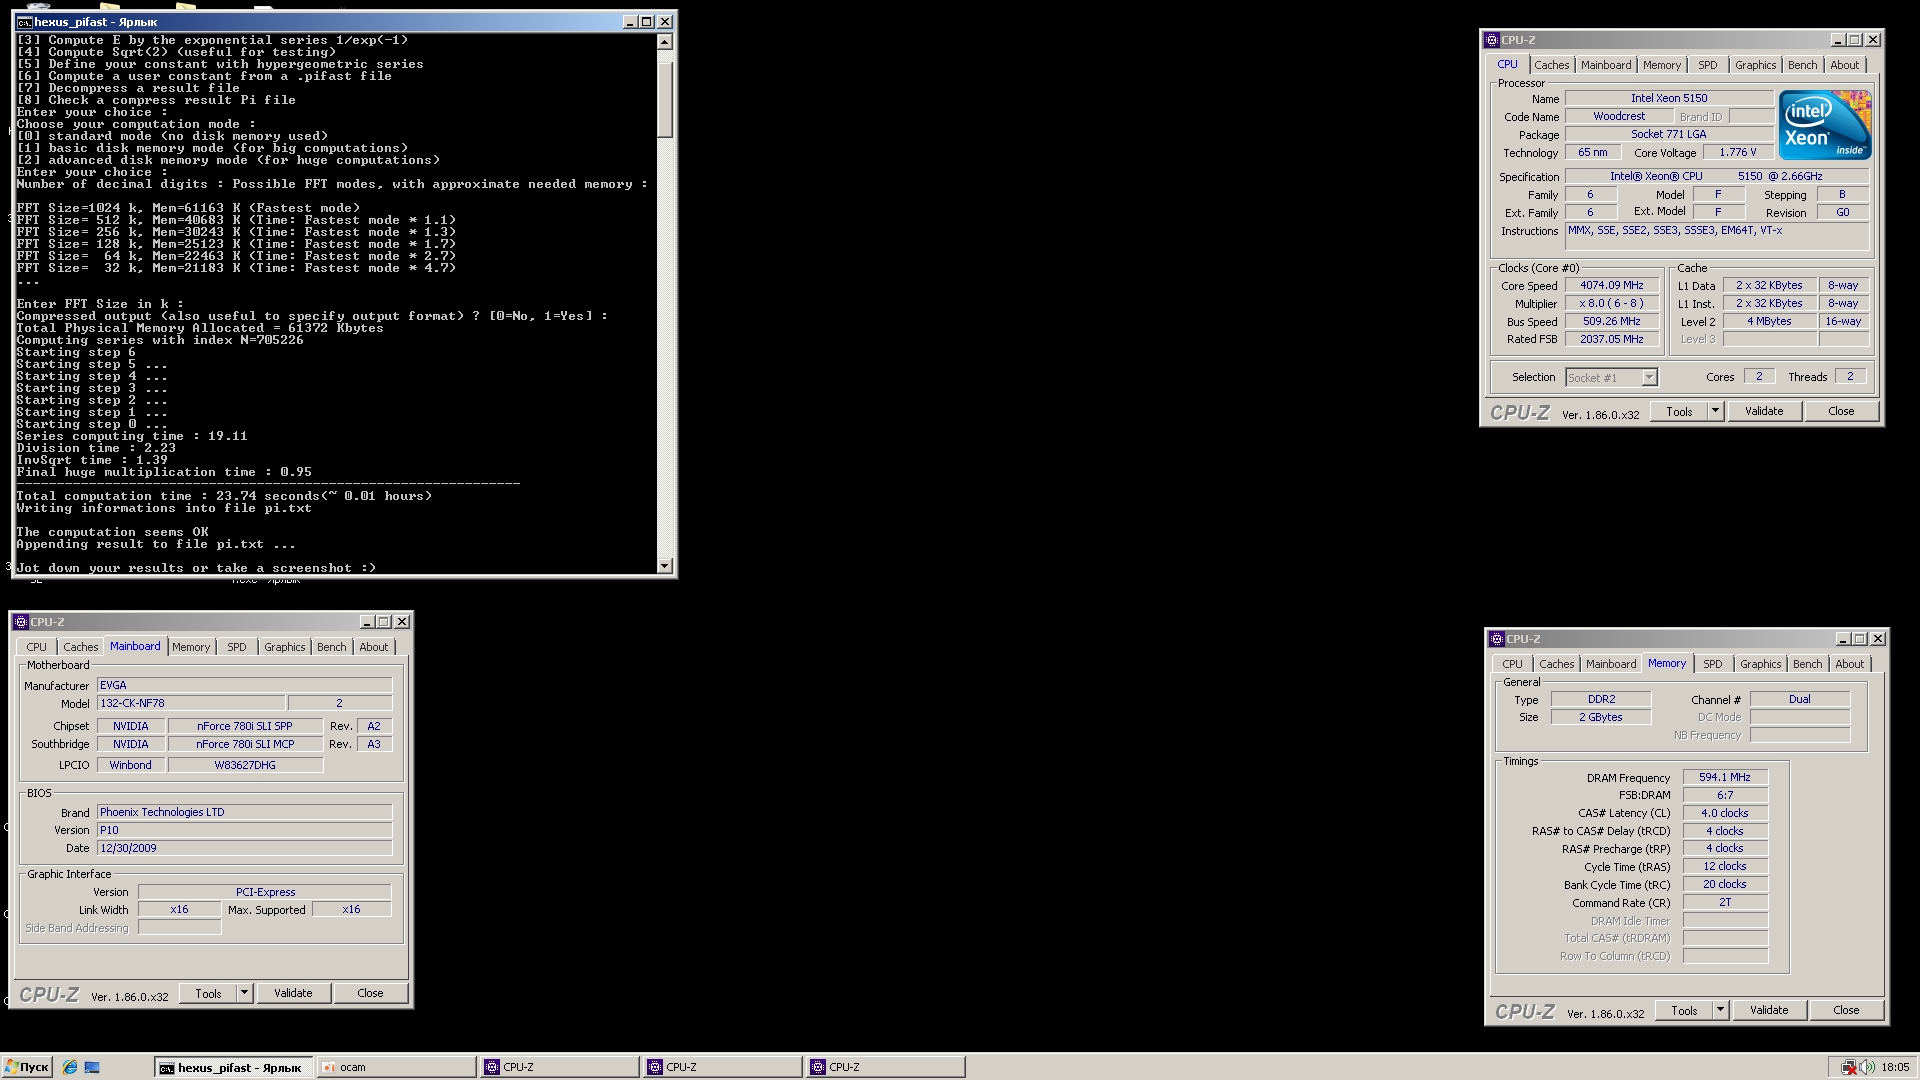Switch to SPD tab in the Memory window
This screenshot has width=1920, height=1080.
(x=1713, y=664)
